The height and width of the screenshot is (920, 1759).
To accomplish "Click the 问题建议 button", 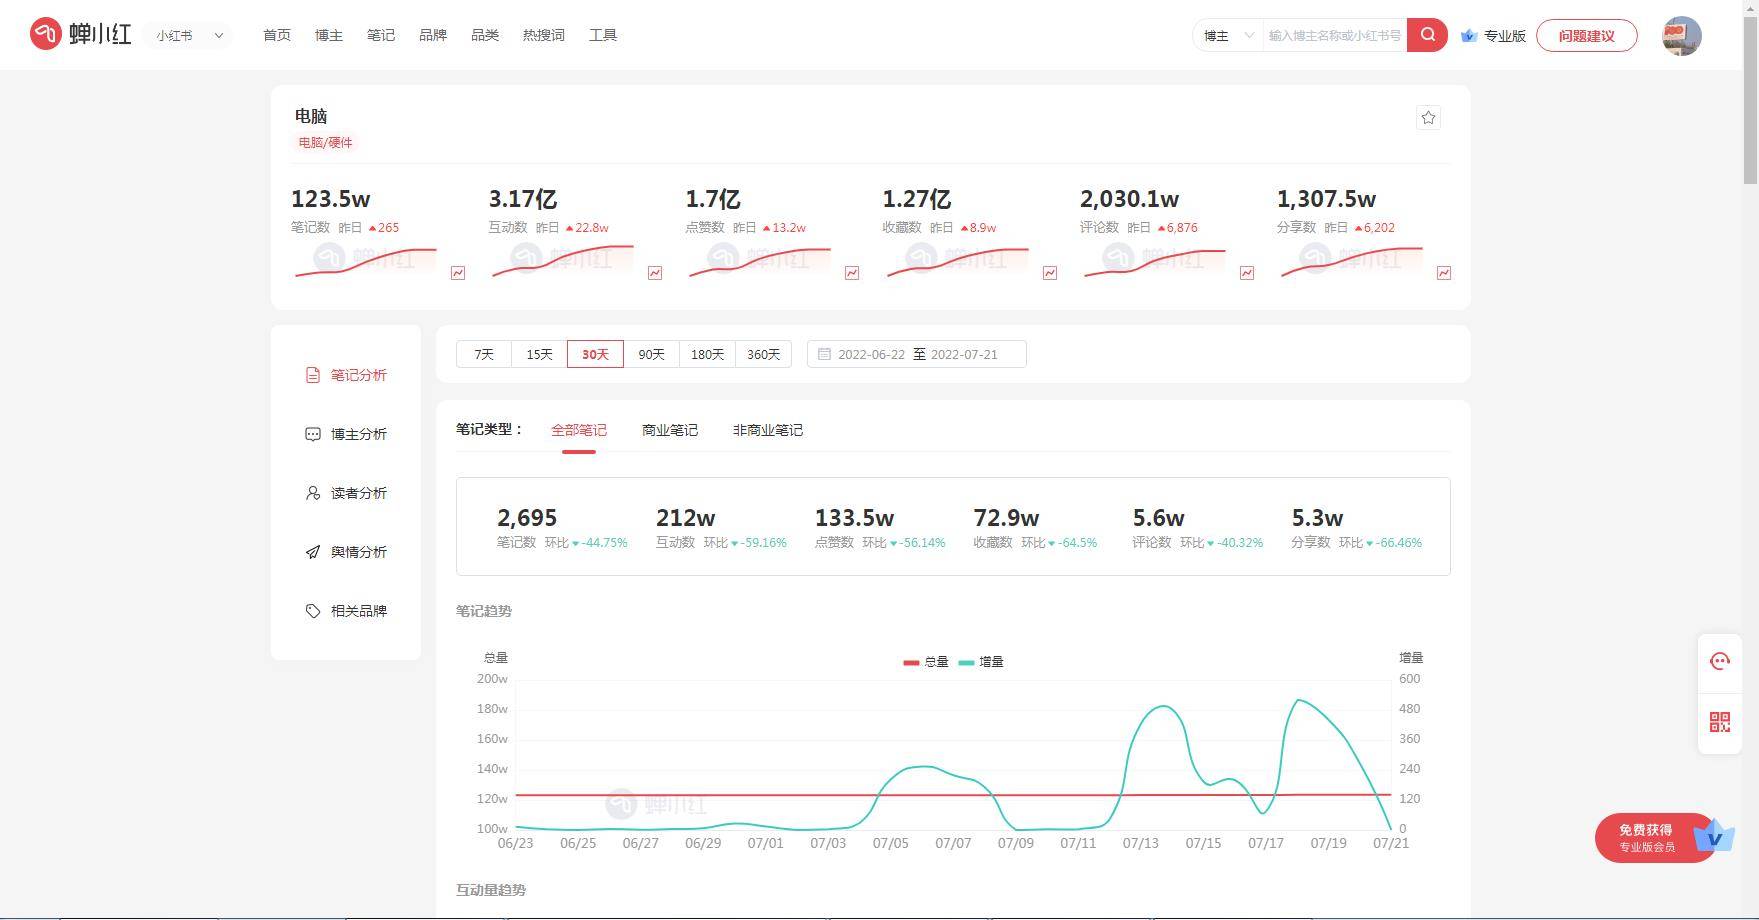I will [x=1586, y=35].
